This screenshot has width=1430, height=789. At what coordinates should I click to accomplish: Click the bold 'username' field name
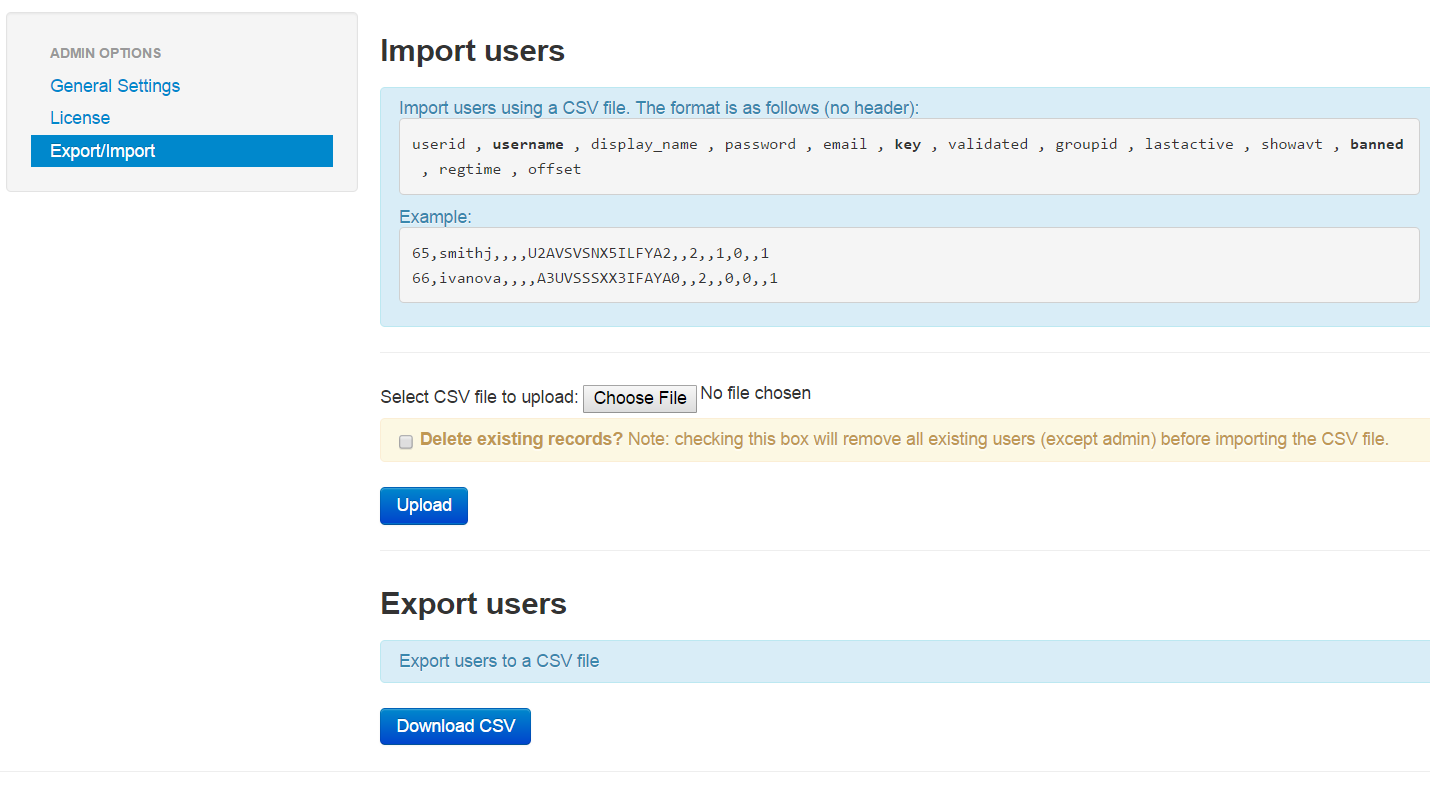528,144
